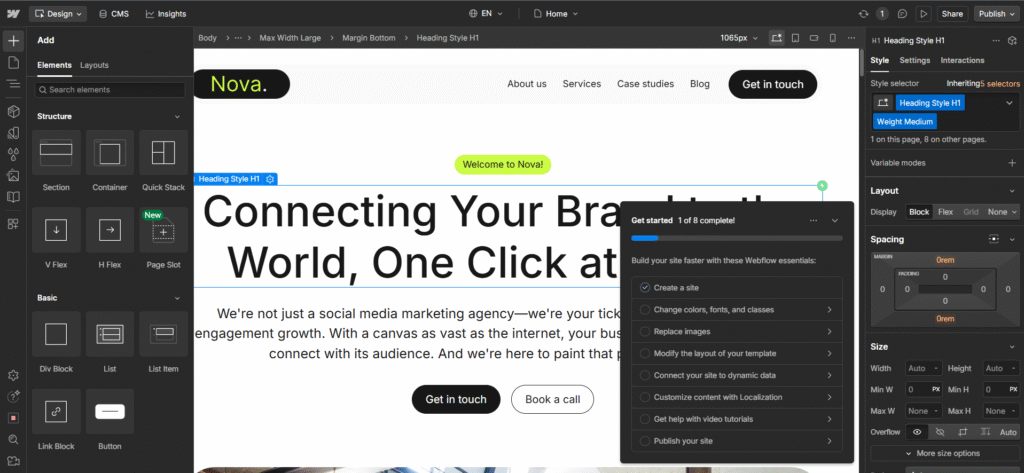Expand the style selector class dropdown arrow
Viewport: 1024px width, 473px height.
[1009, 103]
